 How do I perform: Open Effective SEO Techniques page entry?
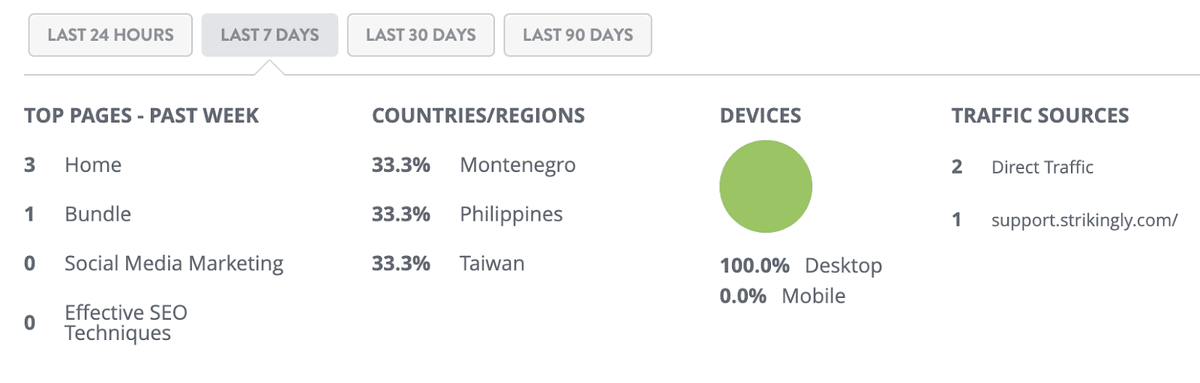click(x=126, y=323)
